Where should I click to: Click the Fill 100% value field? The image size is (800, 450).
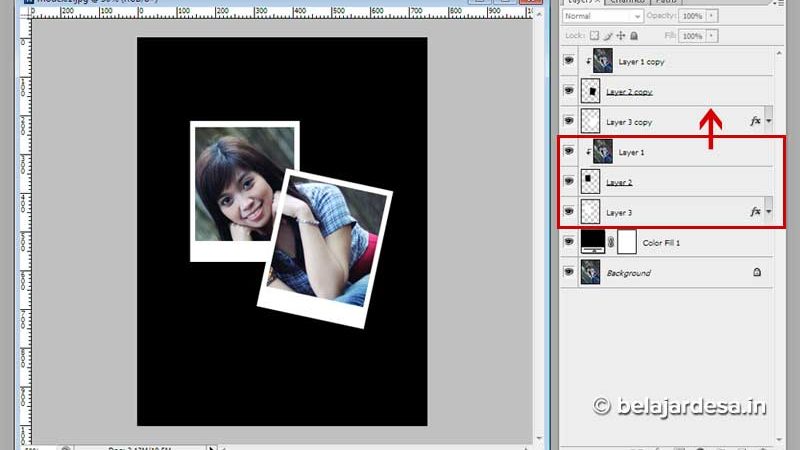pyautogui.click(x=692, y=36)
